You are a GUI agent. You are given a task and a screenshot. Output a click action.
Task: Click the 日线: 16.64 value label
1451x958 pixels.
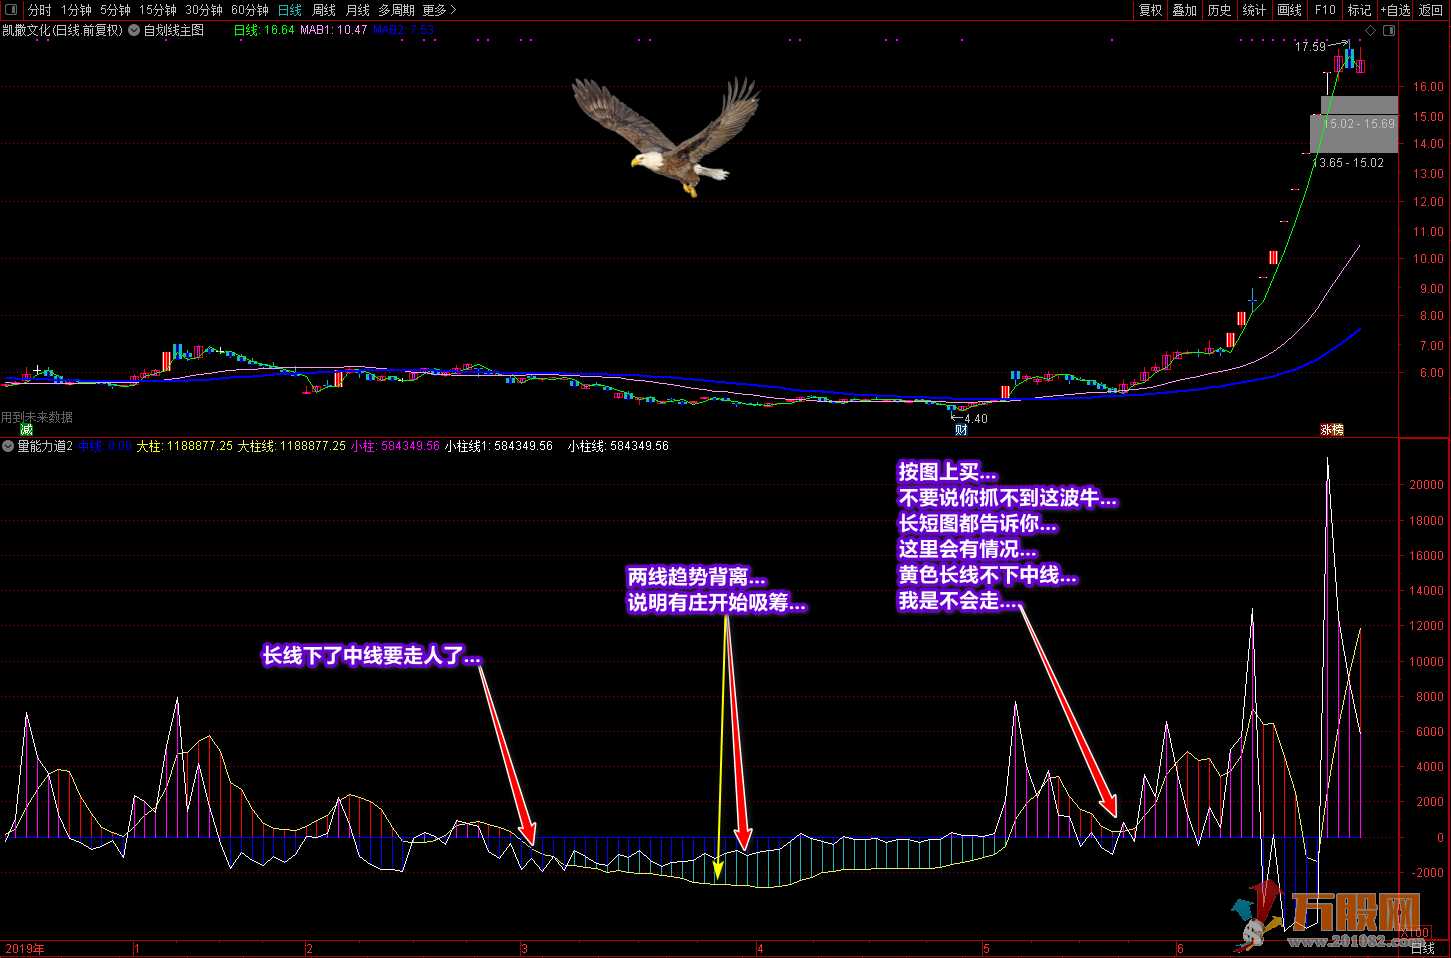(x=264, y=30)
